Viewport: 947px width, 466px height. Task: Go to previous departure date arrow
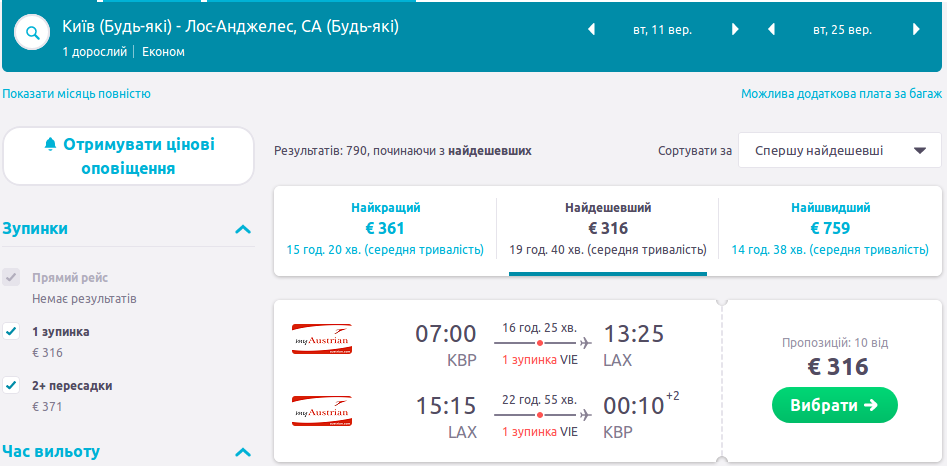[591, 29]
